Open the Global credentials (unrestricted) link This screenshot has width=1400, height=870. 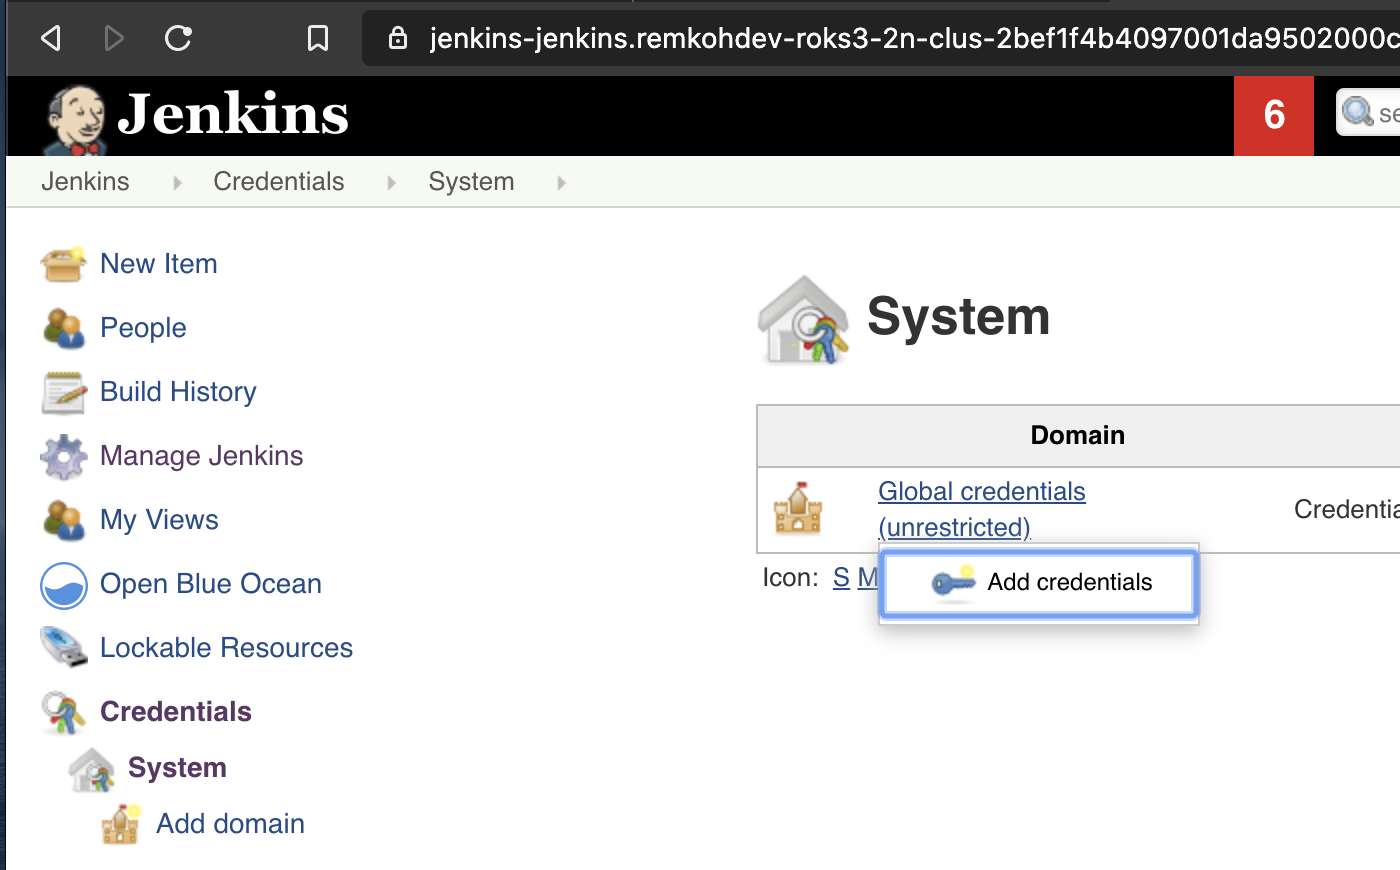981,509
